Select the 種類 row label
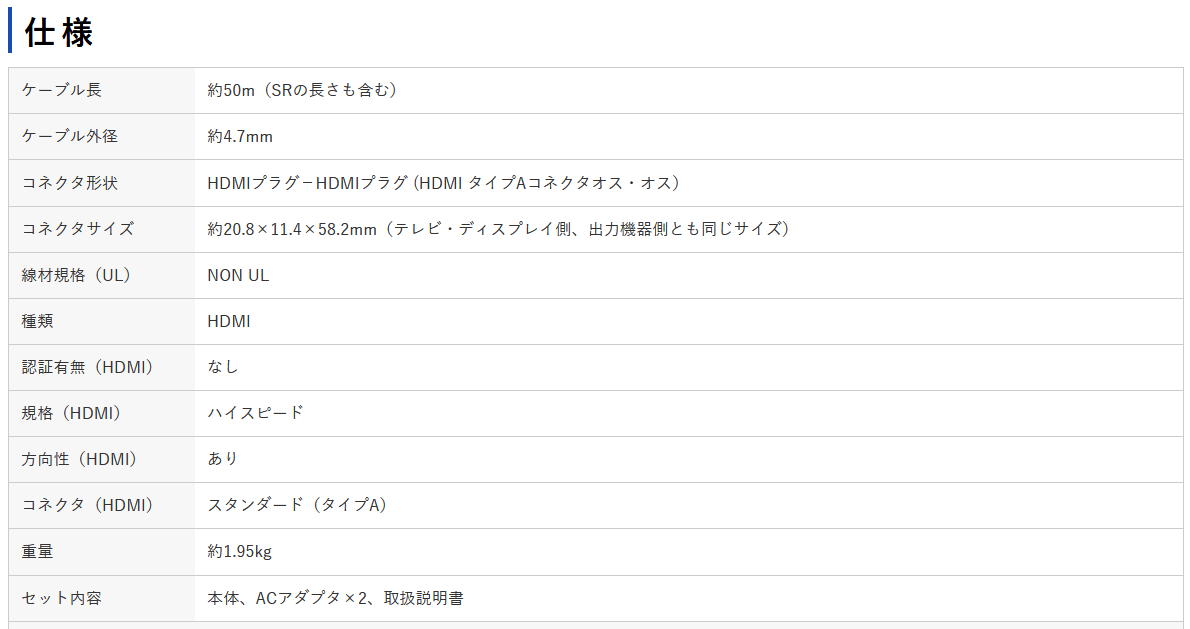The height and width of the screenshot is (629, 1190). tap(37, 322)
